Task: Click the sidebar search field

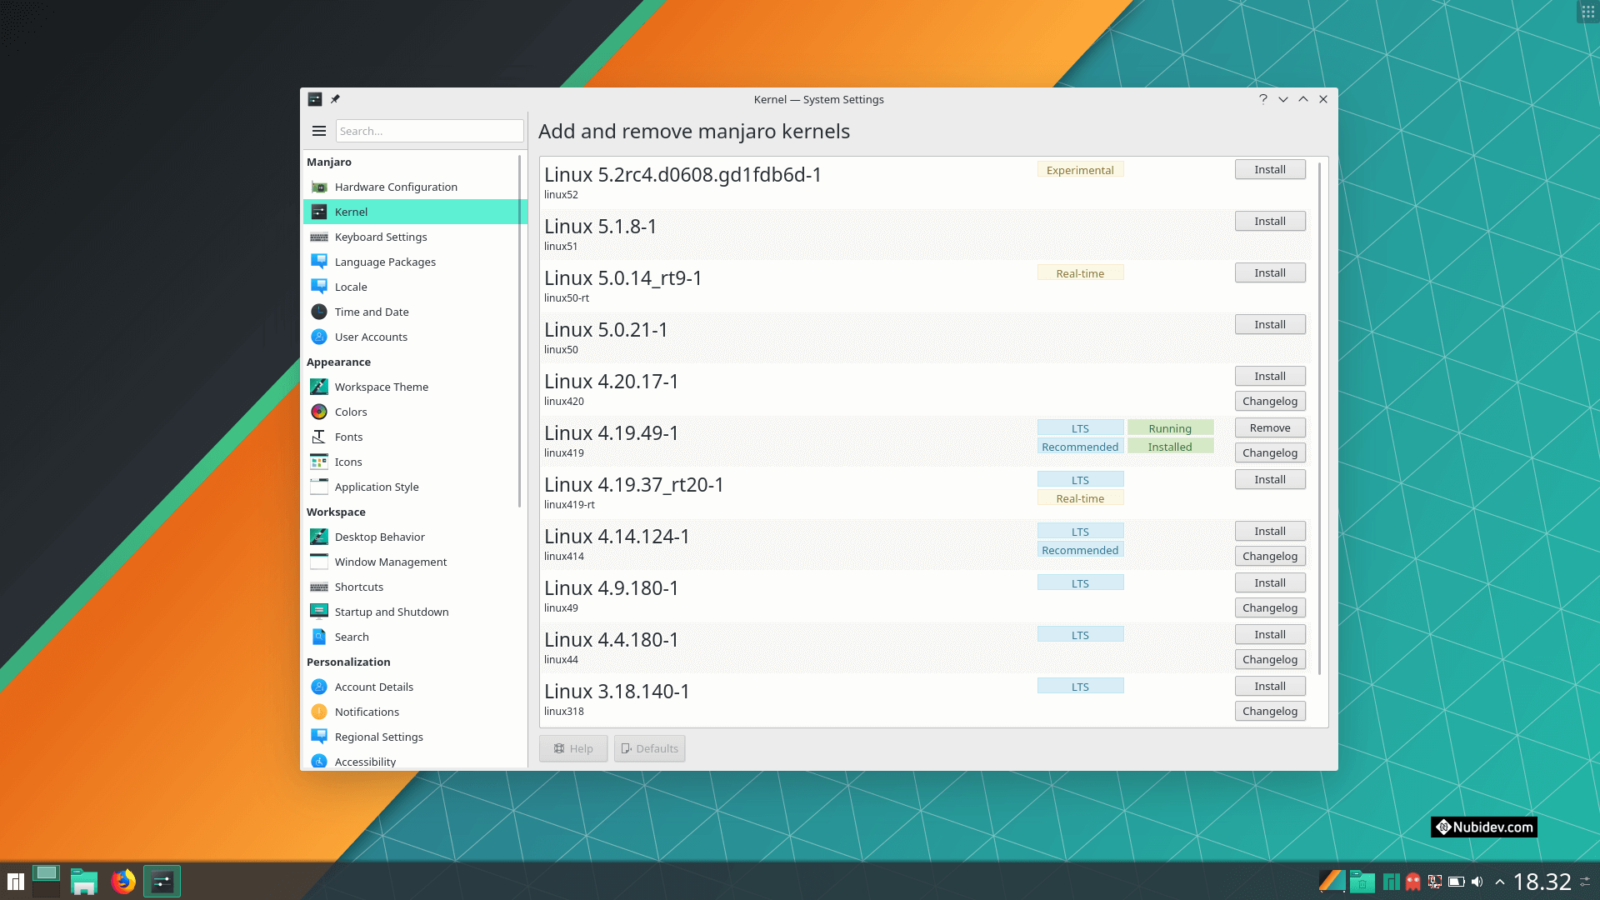Action: pos(429,130)
